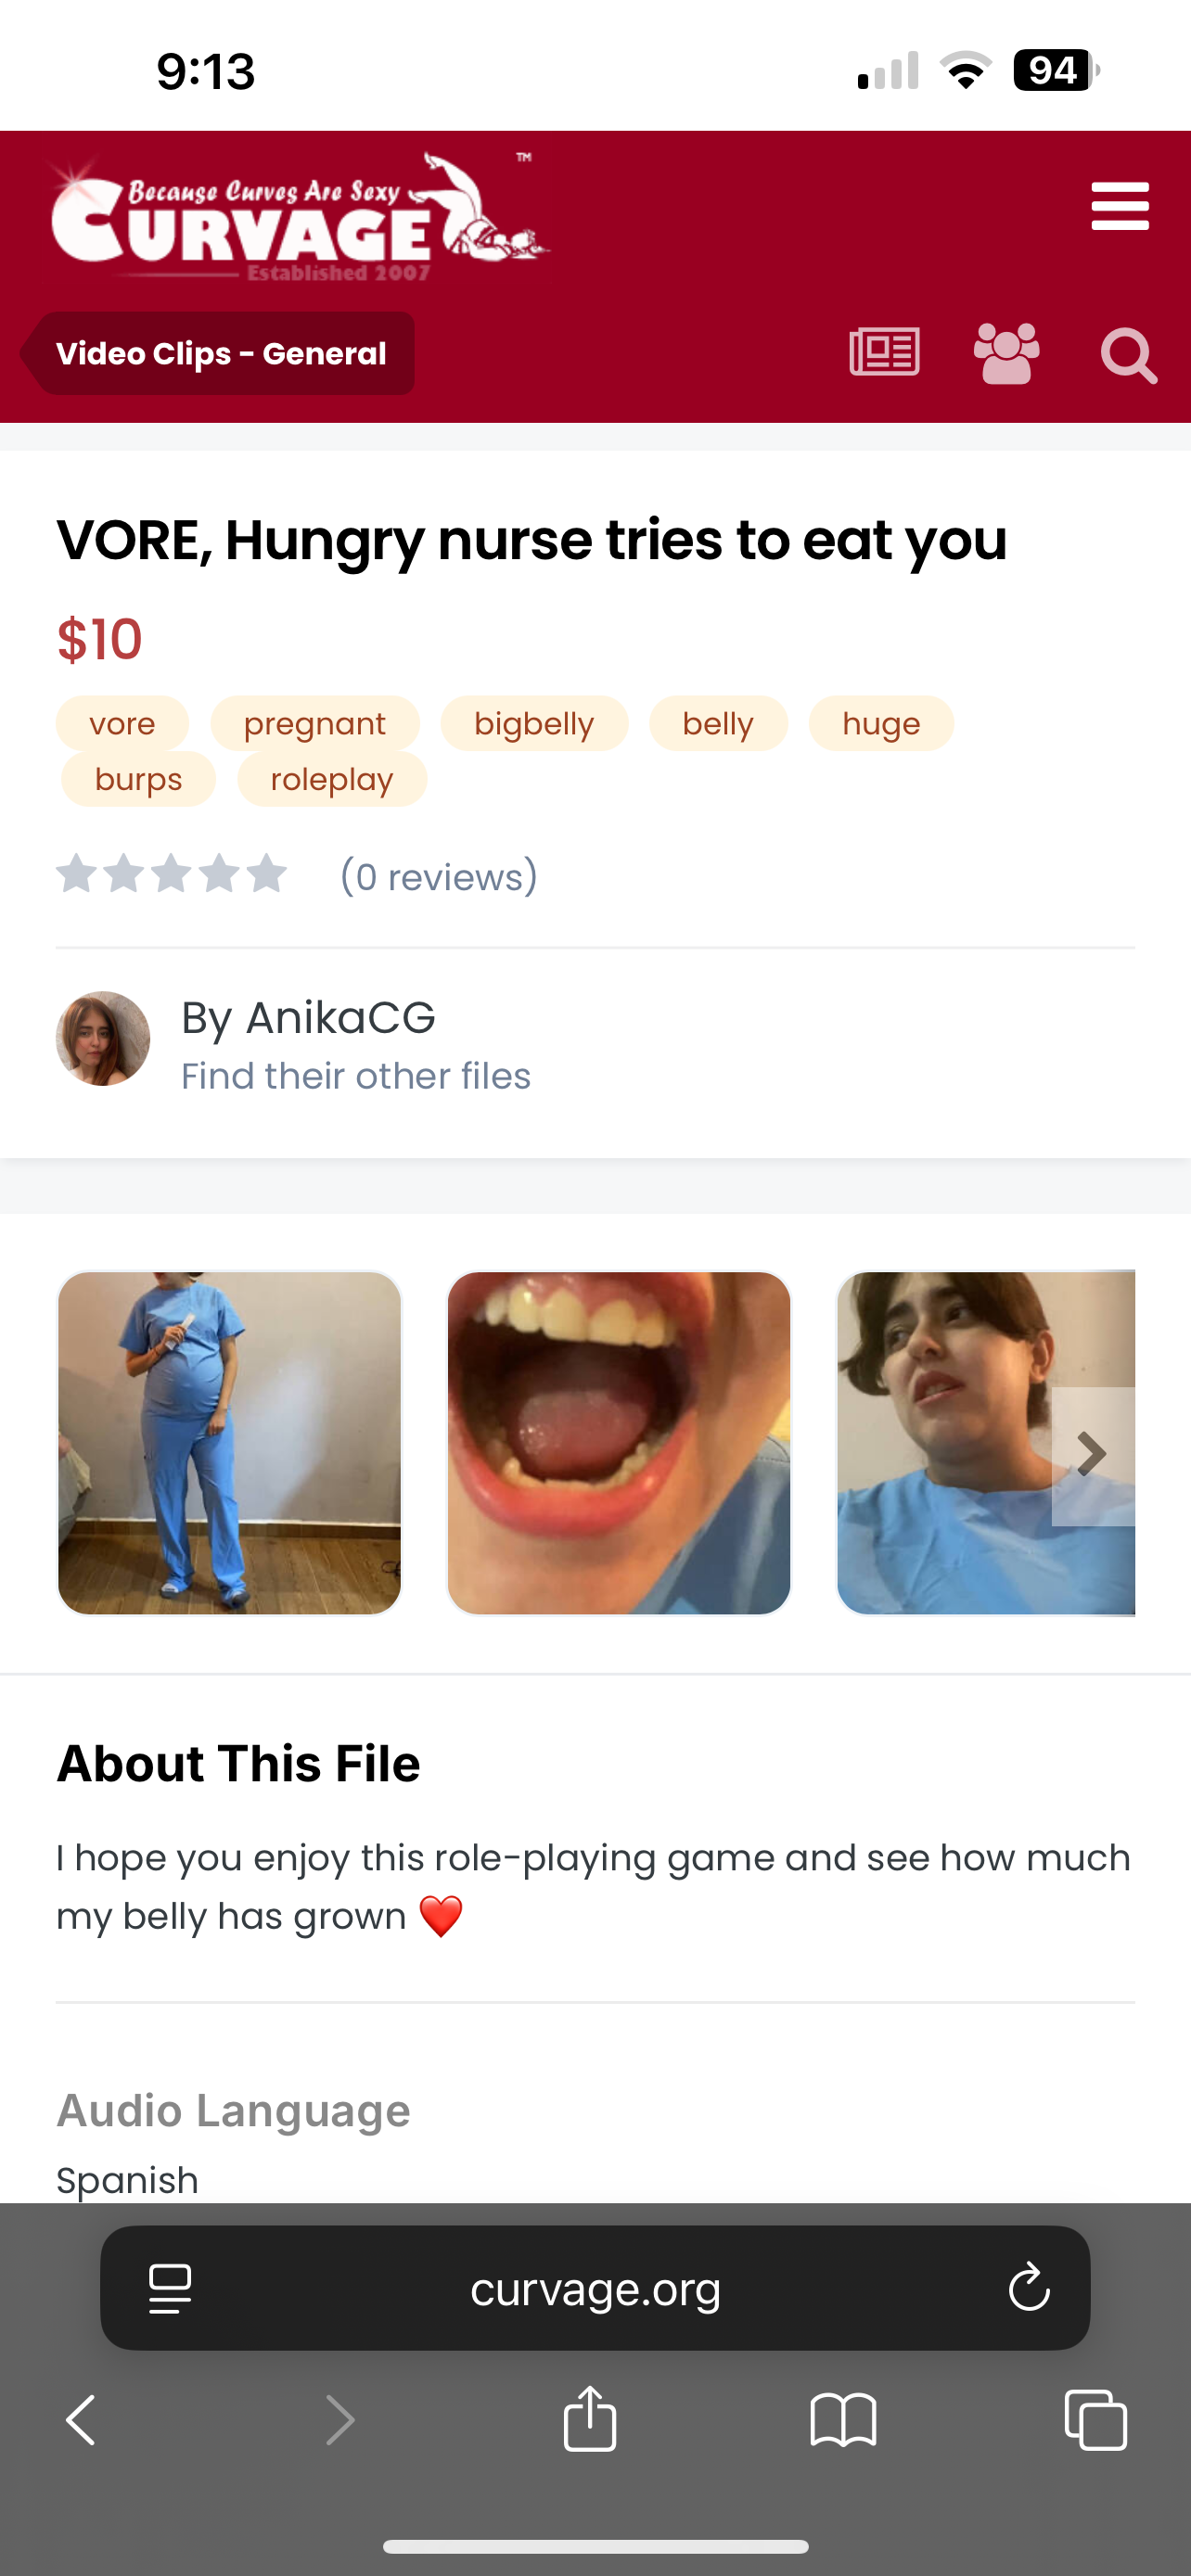
Task: Go to Video Clips - General breadcrumb
Action: (221, 354)
